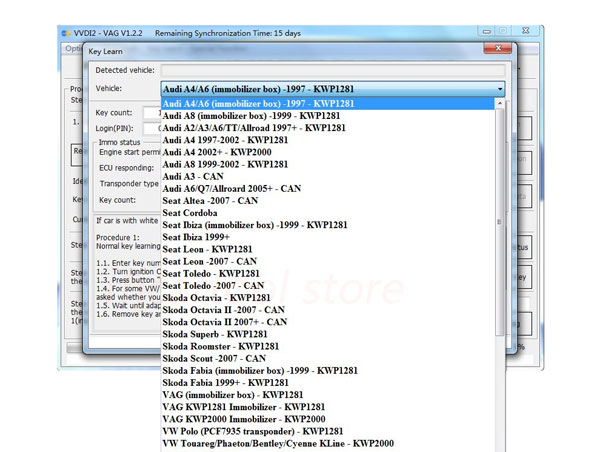Image resolution: width=600 pixels, height=452 pixels.
Task: Click the VVDI2 app icon in title bar
Action: click(66, 33)
